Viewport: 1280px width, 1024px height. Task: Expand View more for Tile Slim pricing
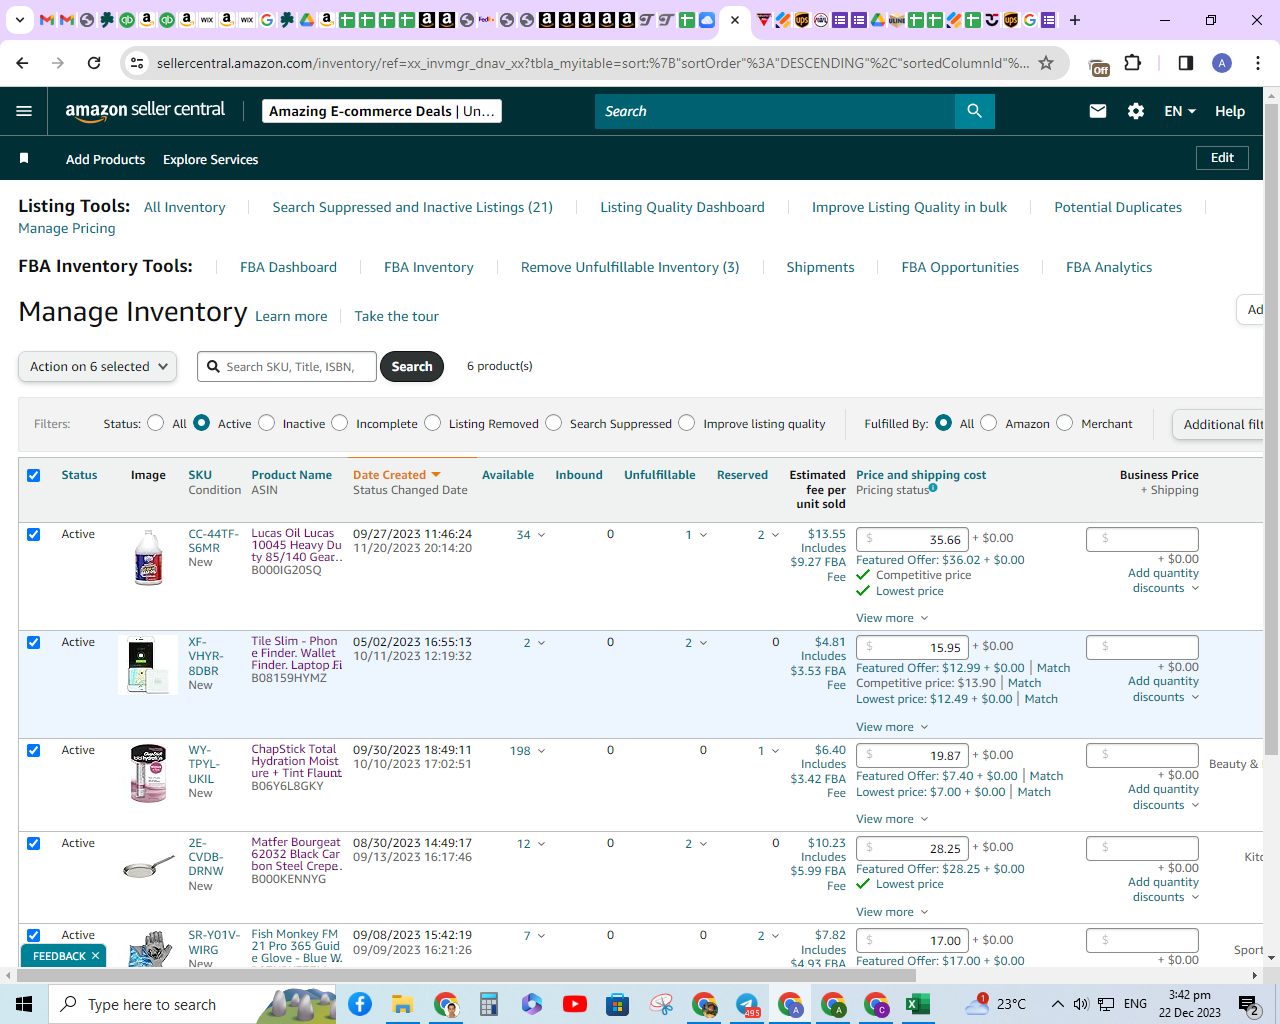pyautogui.click(x=892, y=727)
